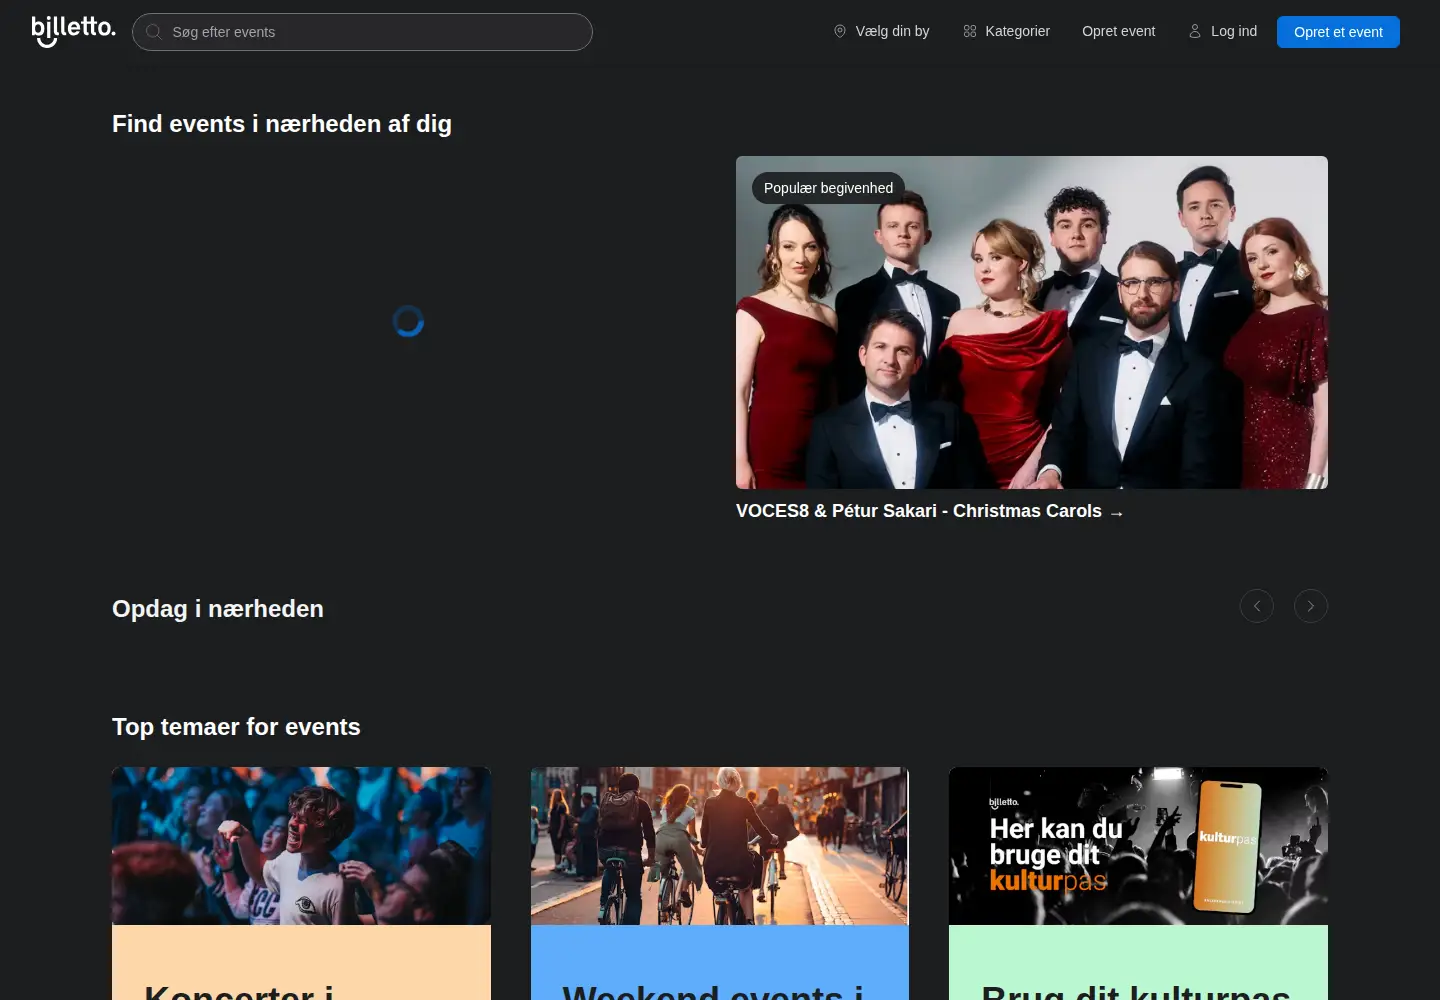Screen dimensions: 1440x1000
Task: Click the previous carousel arrow
Action: coord(1257,606)
